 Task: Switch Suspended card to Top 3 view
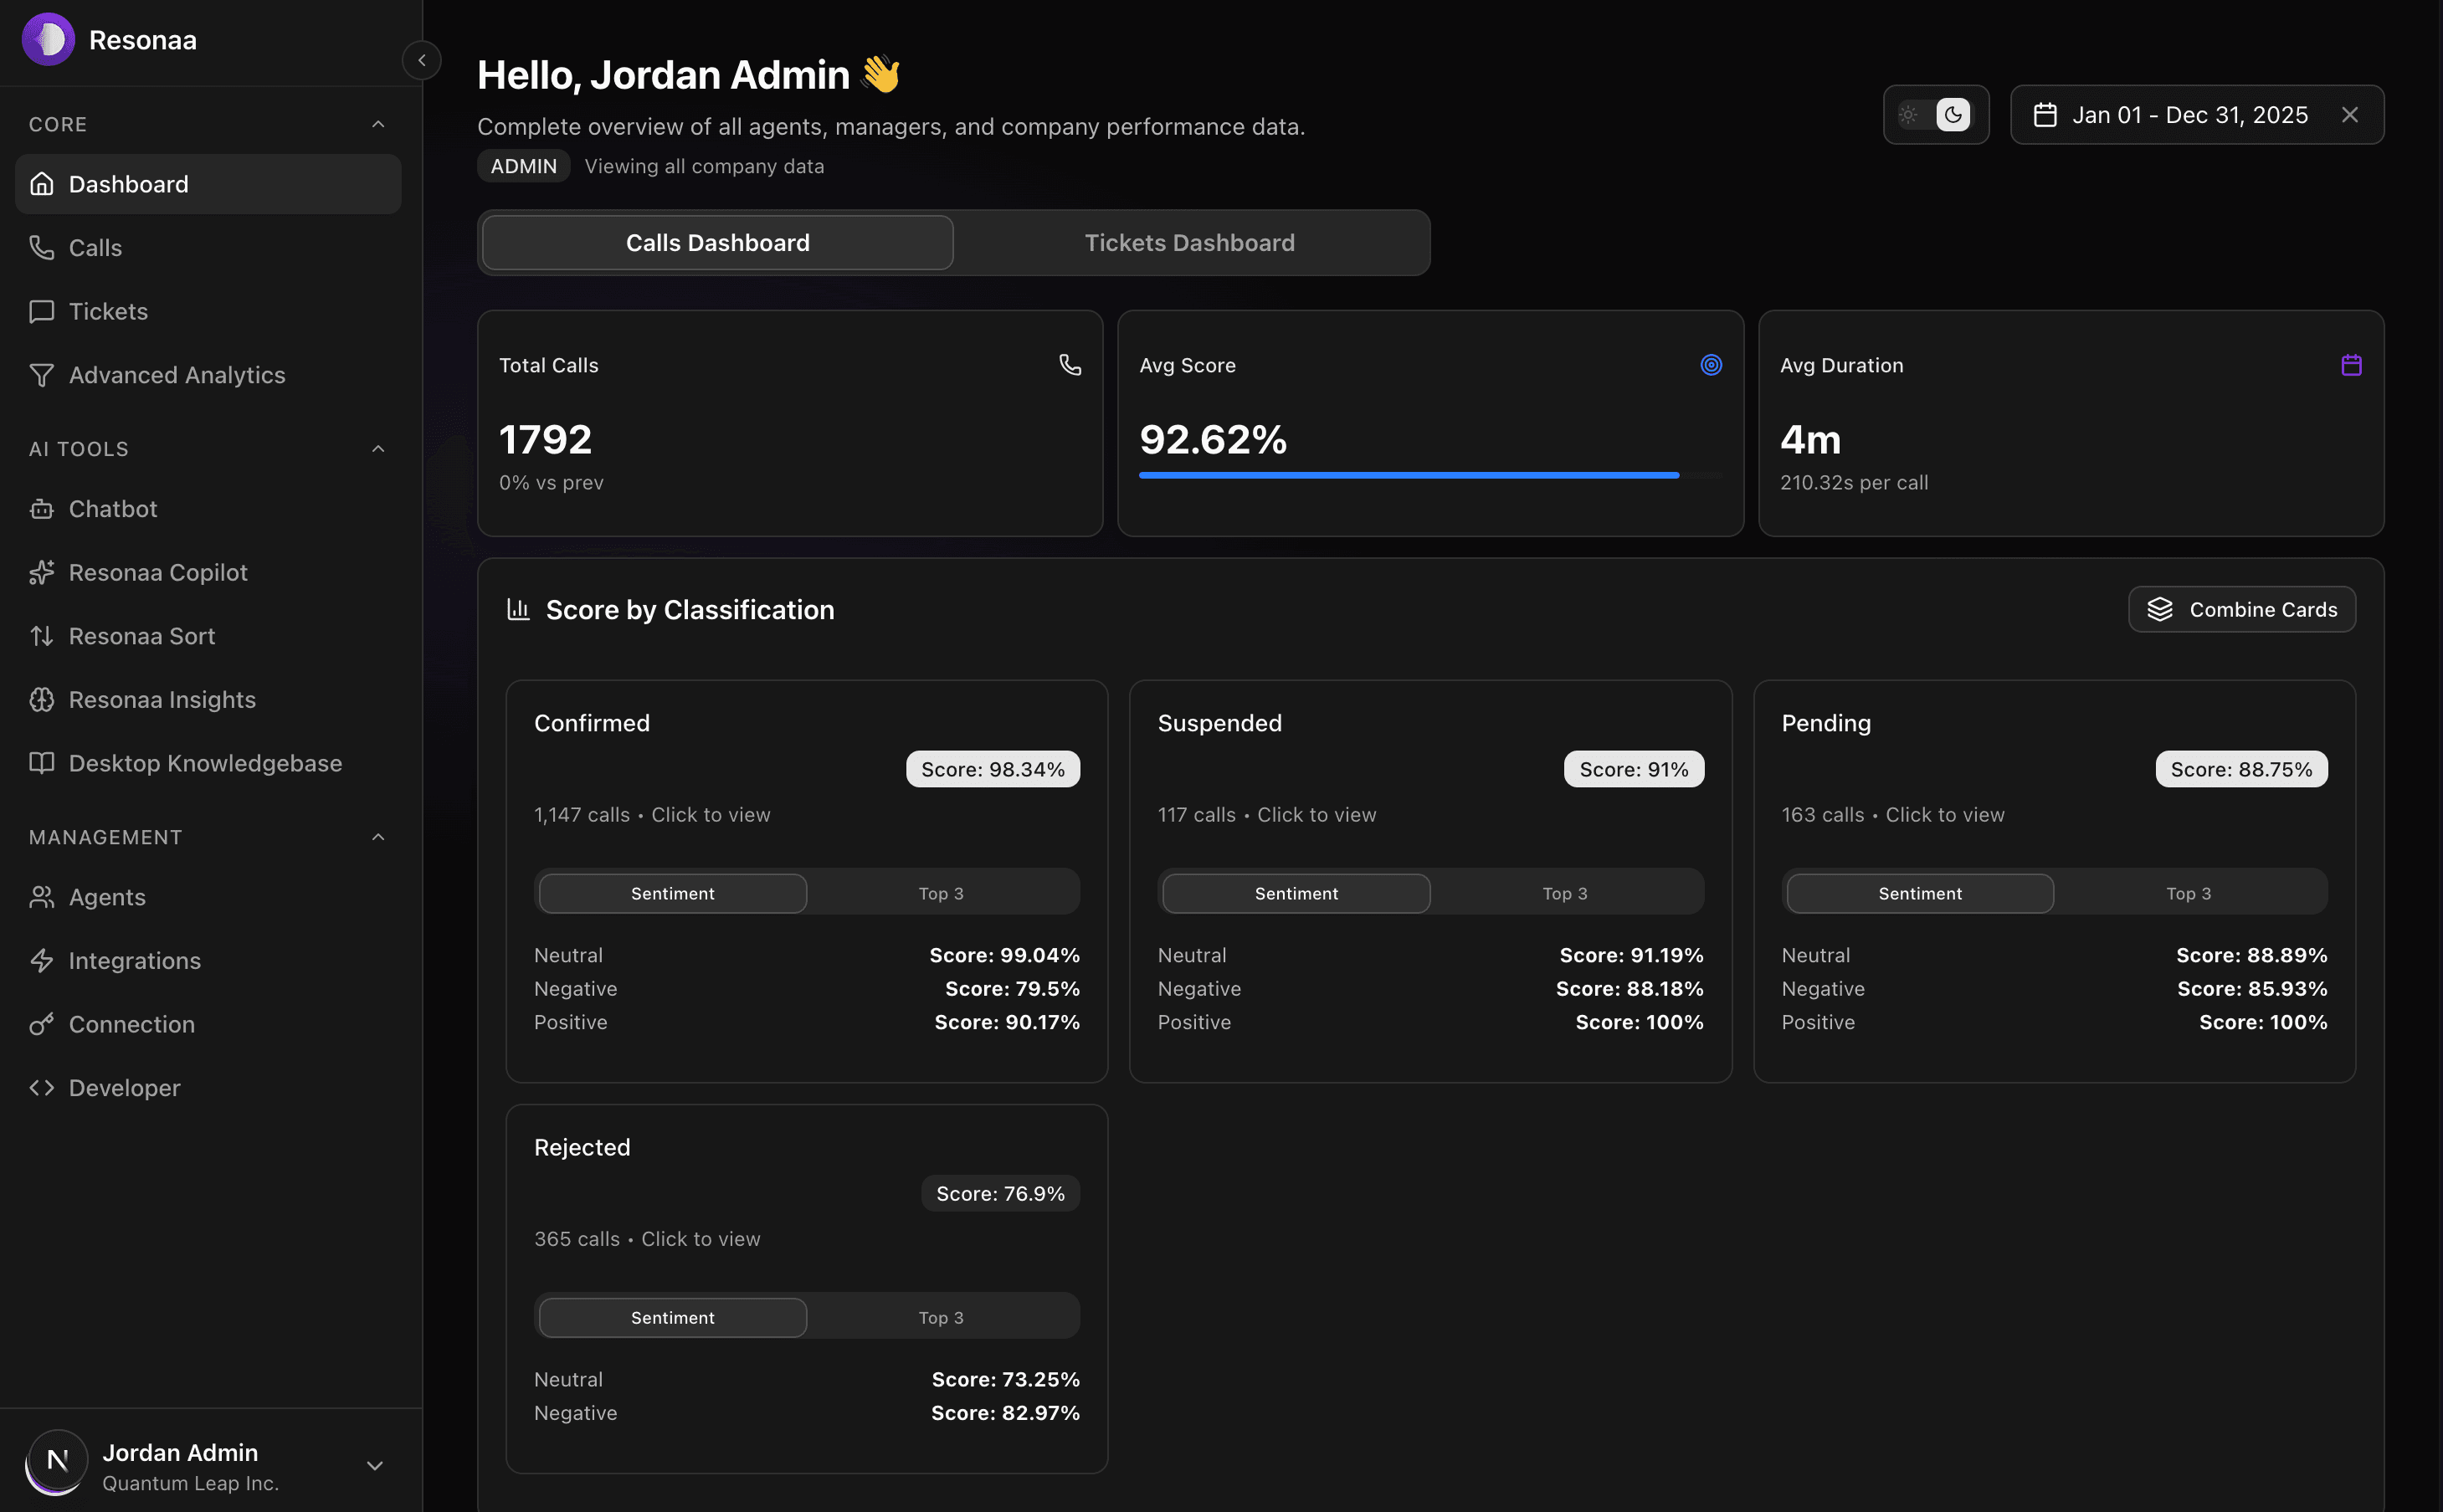point(1565,892)
